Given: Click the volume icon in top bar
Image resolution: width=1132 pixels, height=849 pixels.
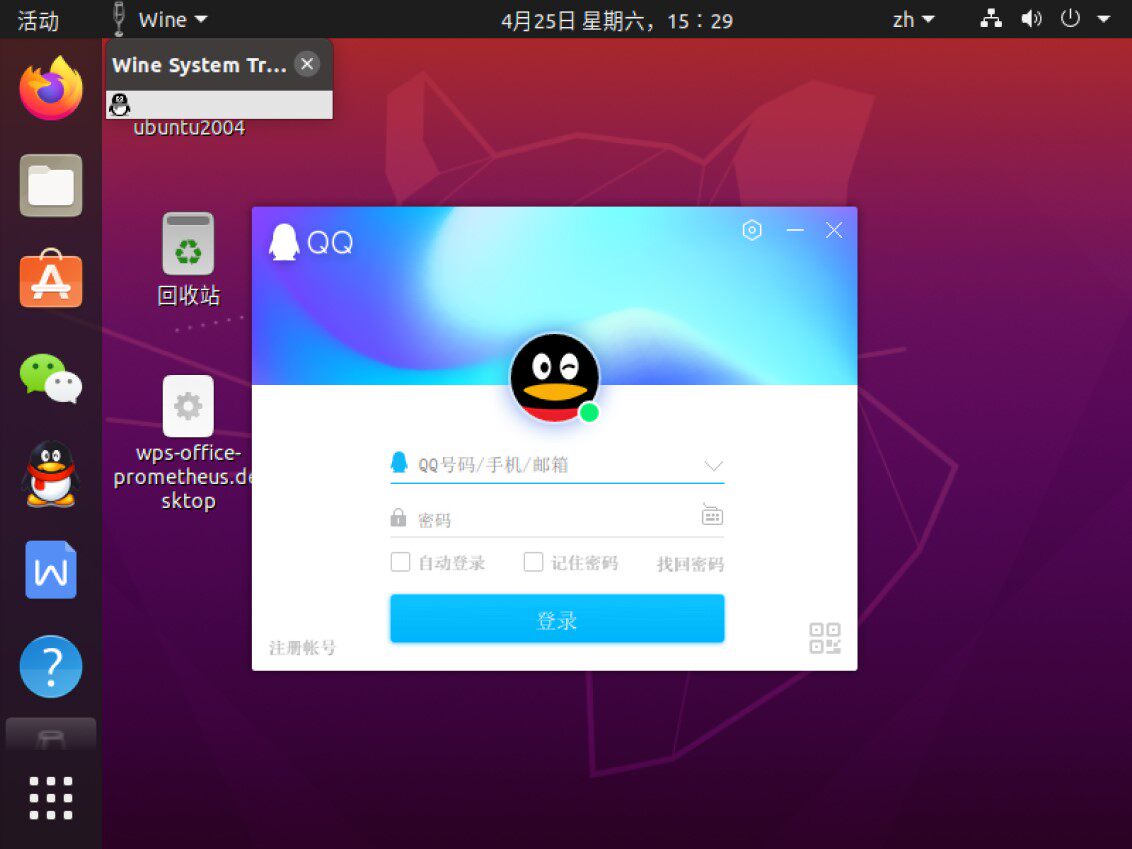Looking at the screenshot, I should (1031, 19).
